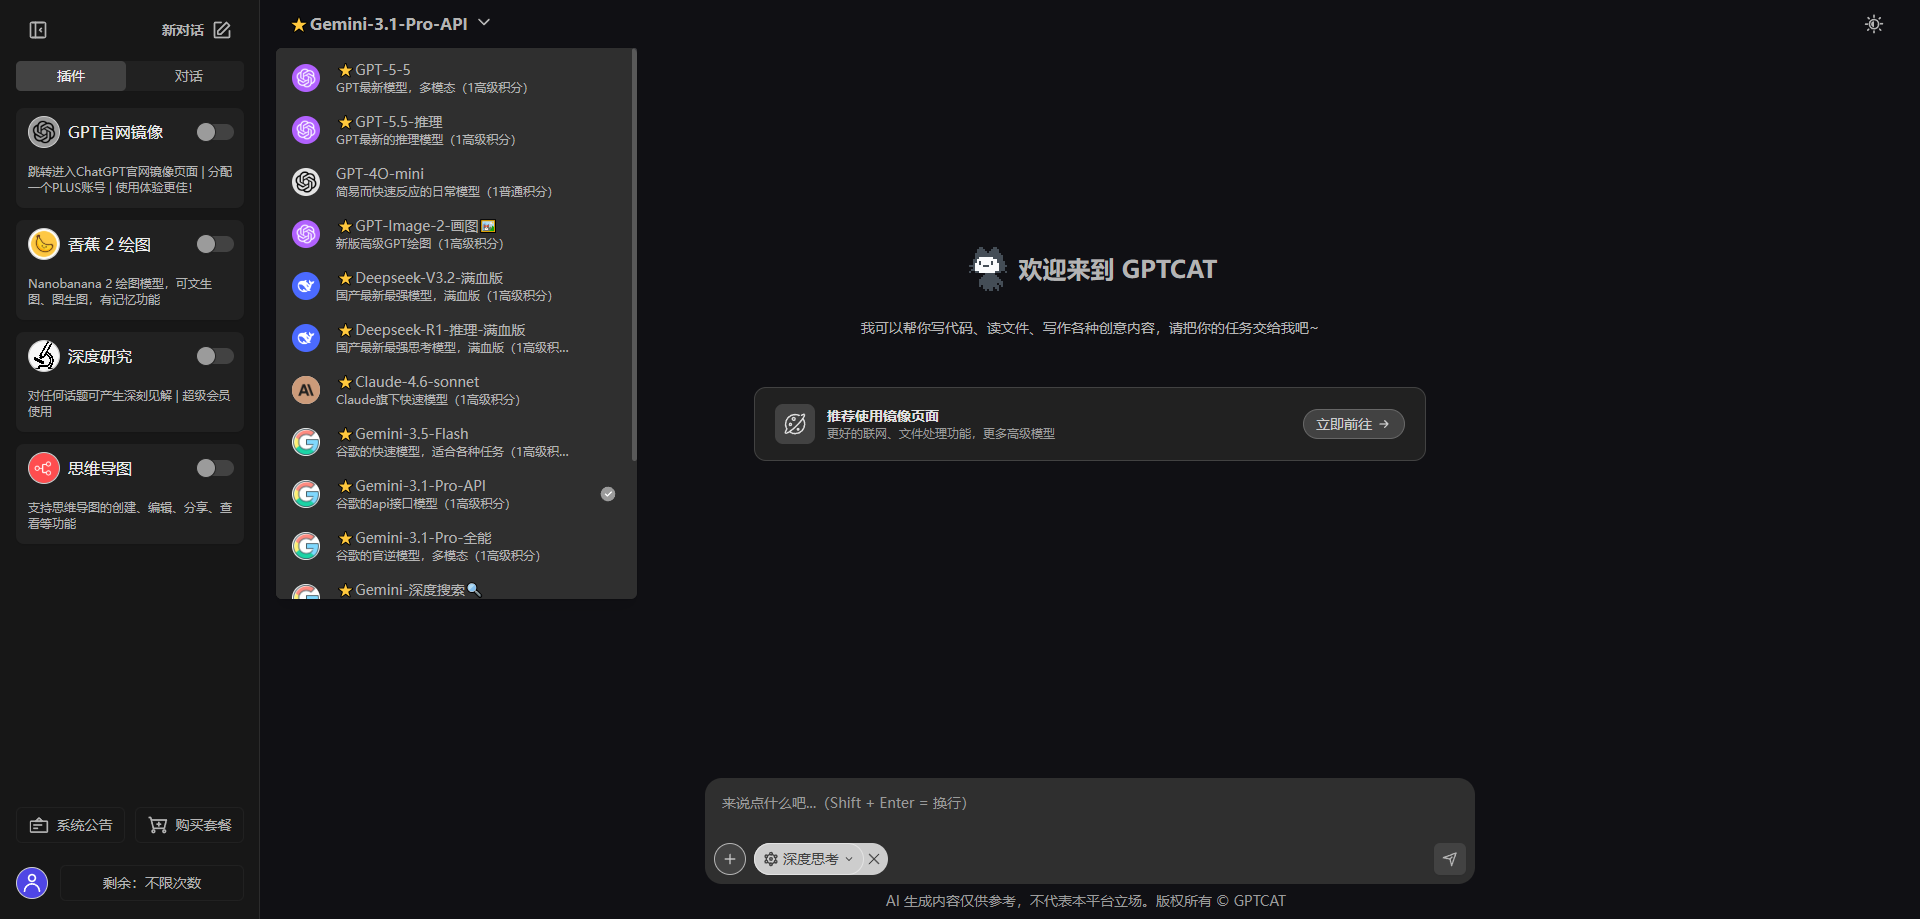Choose Claude-4.6-sonnet in the model list
Image resolution: width=1920 pixels, height=919 pixels.
(x=455, y=390)
